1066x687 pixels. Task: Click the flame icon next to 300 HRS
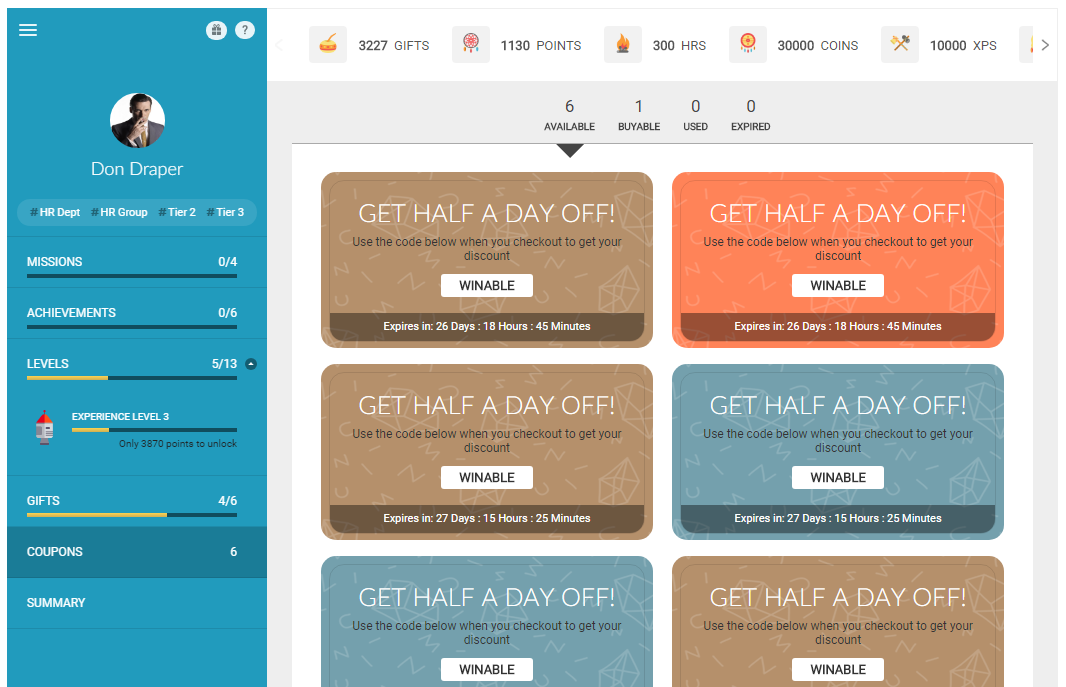point(623,45)
